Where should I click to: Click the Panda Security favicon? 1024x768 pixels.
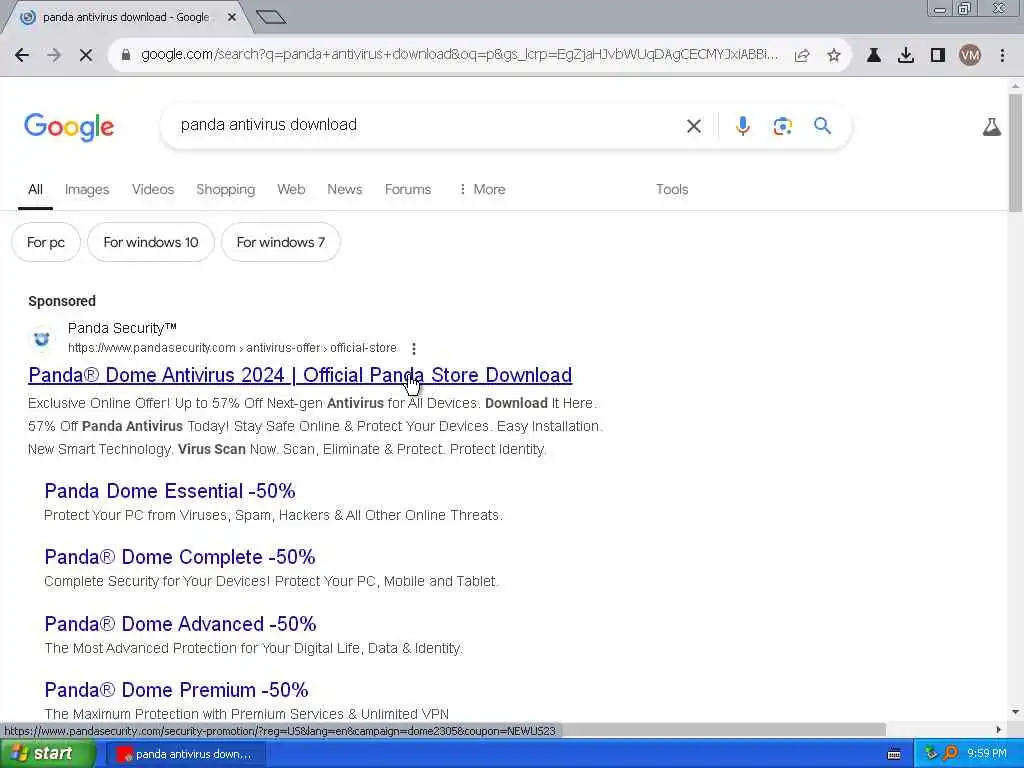click(42, 338)
